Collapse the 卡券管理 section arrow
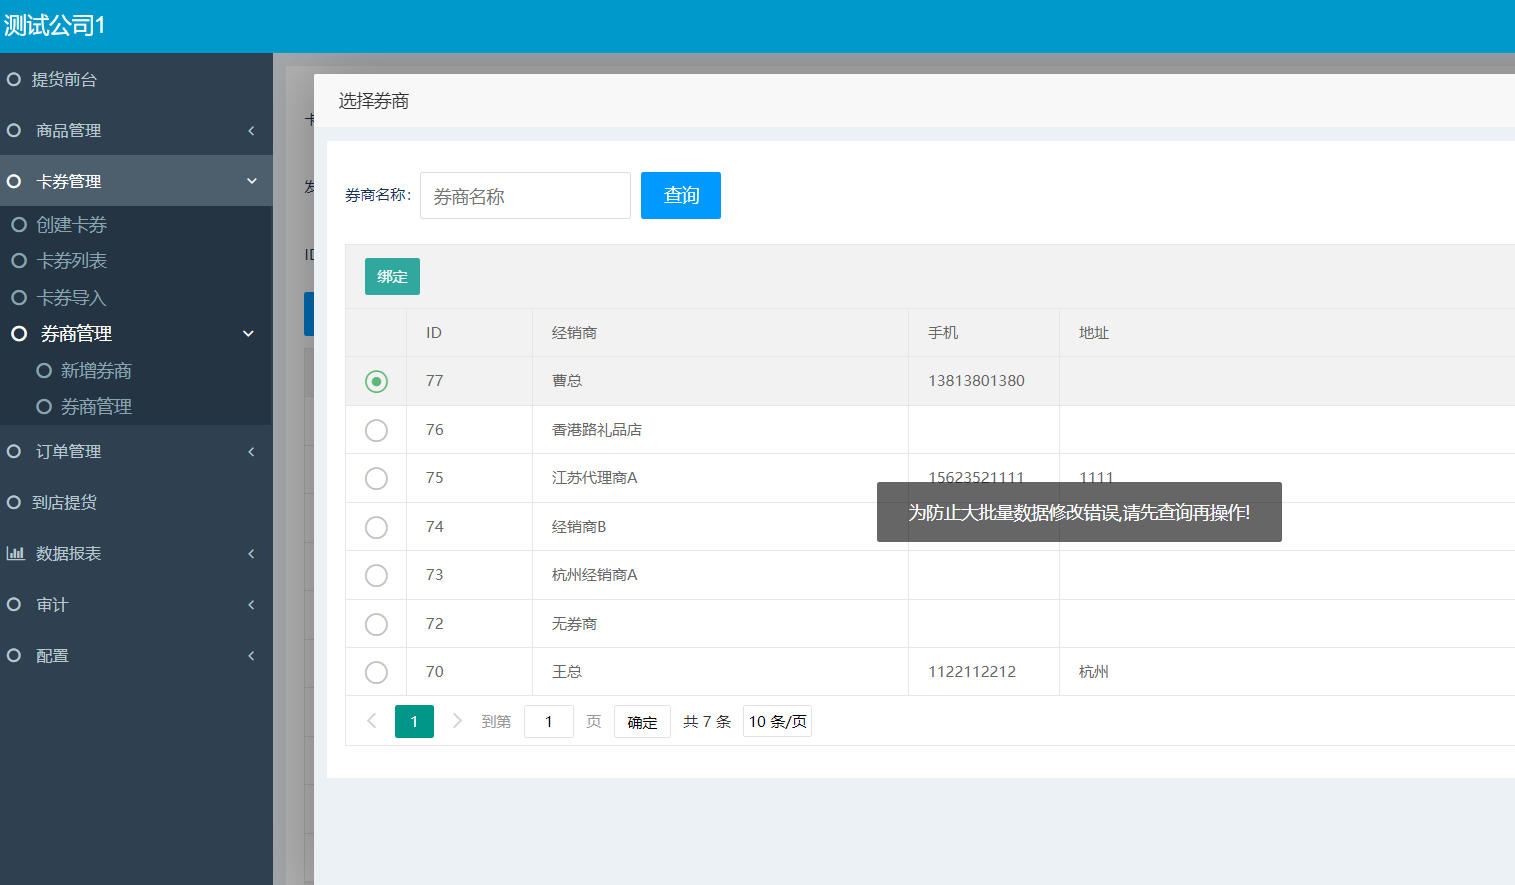Image resolution: width=1515 pixels, height=885 pixels. (251, 181)
